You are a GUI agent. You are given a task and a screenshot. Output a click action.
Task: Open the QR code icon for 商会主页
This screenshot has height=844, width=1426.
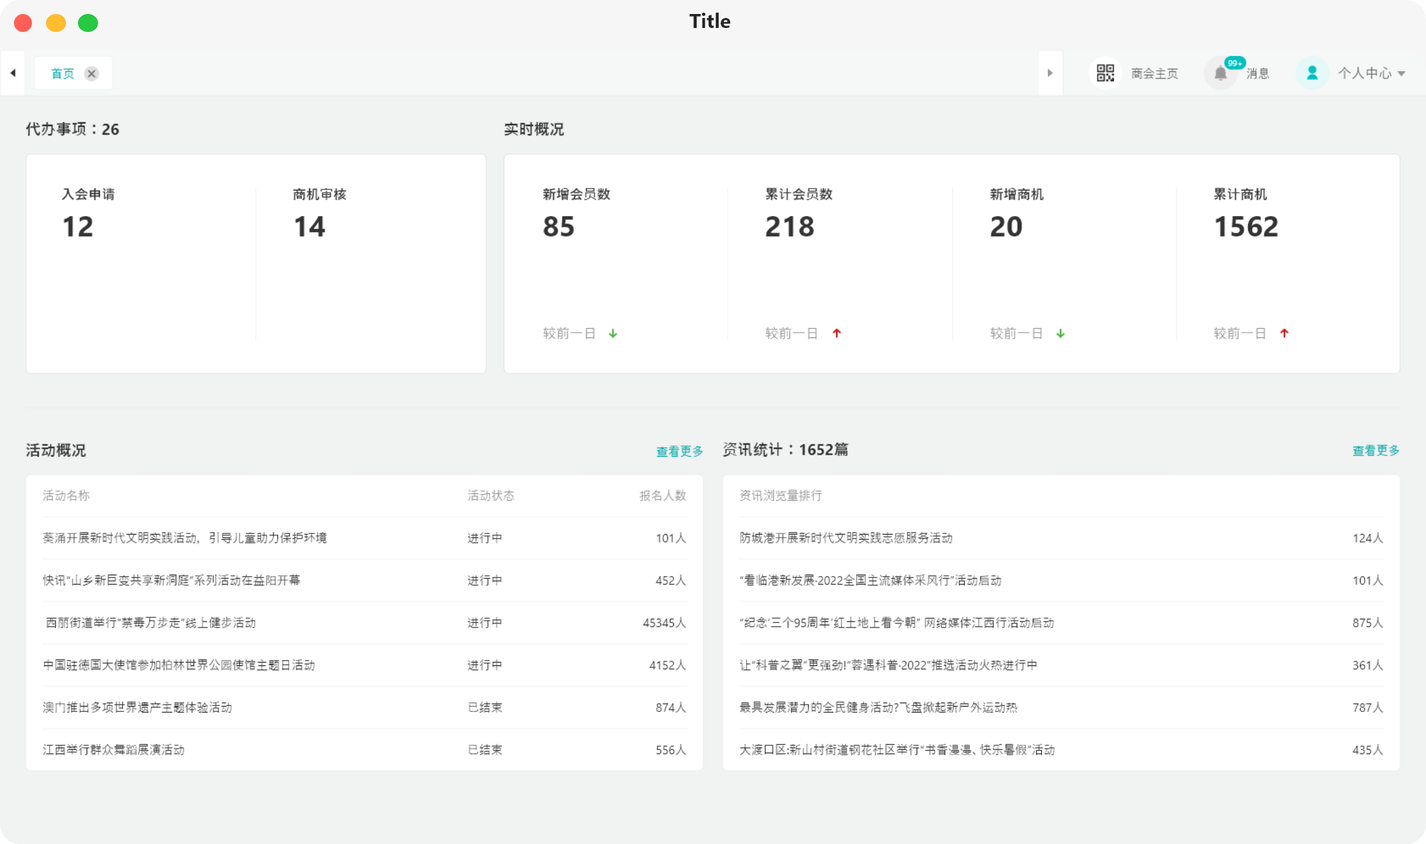(1105, 73)
